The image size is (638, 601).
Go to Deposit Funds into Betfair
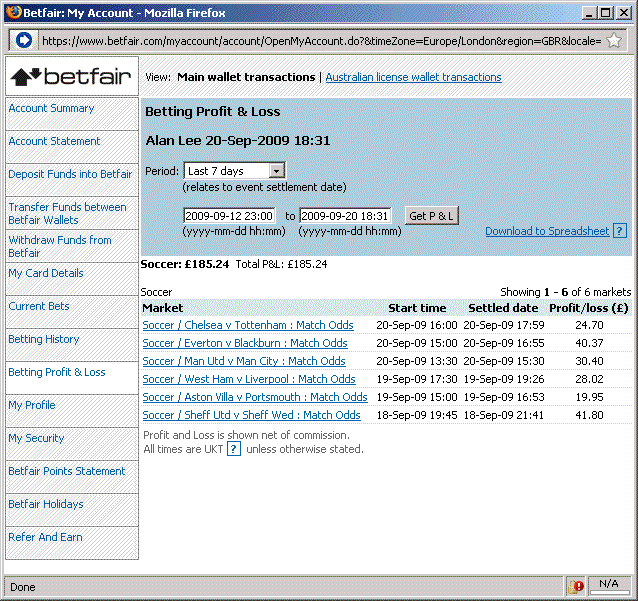pyautogui.click(x=70, y=174)
